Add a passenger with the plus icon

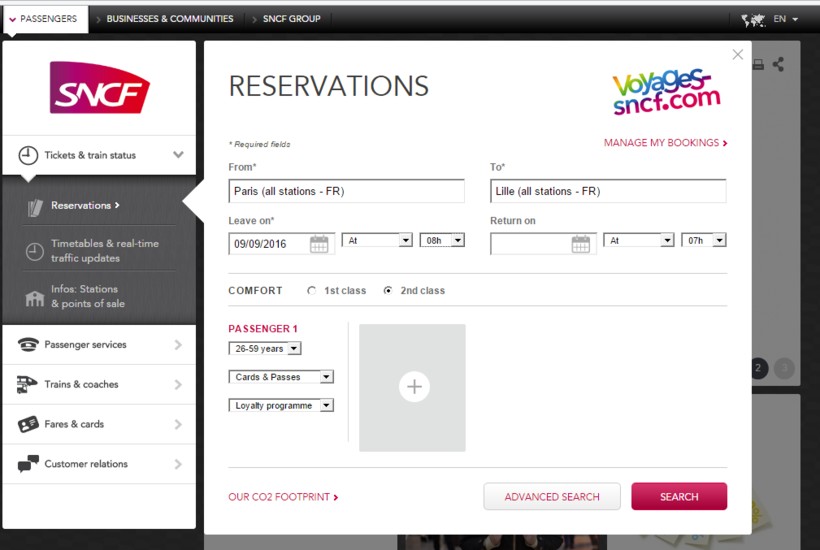click(x=414, y=387)
